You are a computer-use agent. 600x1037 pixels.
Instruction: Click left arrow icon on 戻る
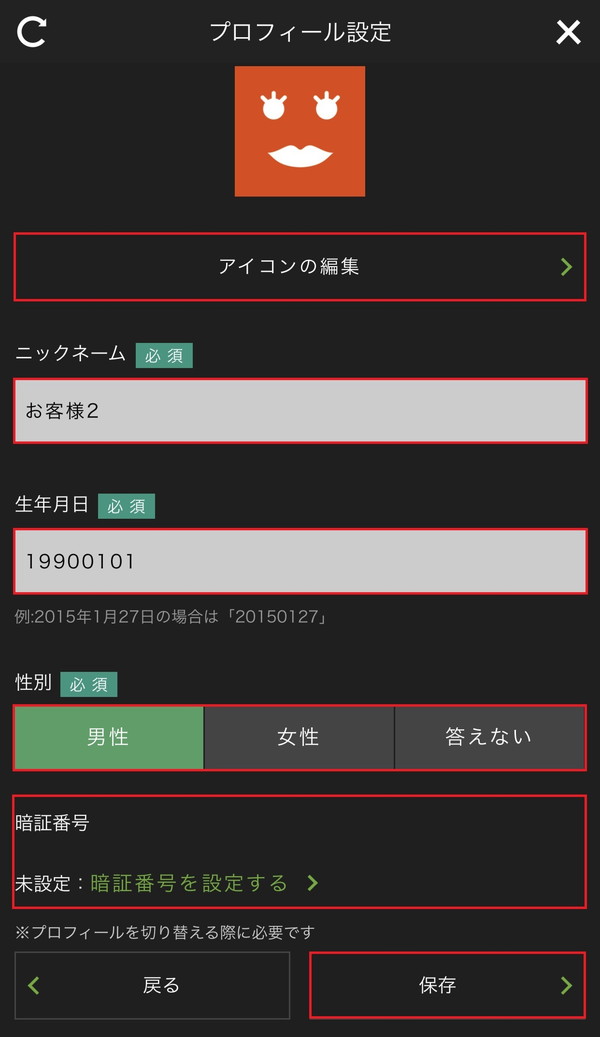[34, 985]
